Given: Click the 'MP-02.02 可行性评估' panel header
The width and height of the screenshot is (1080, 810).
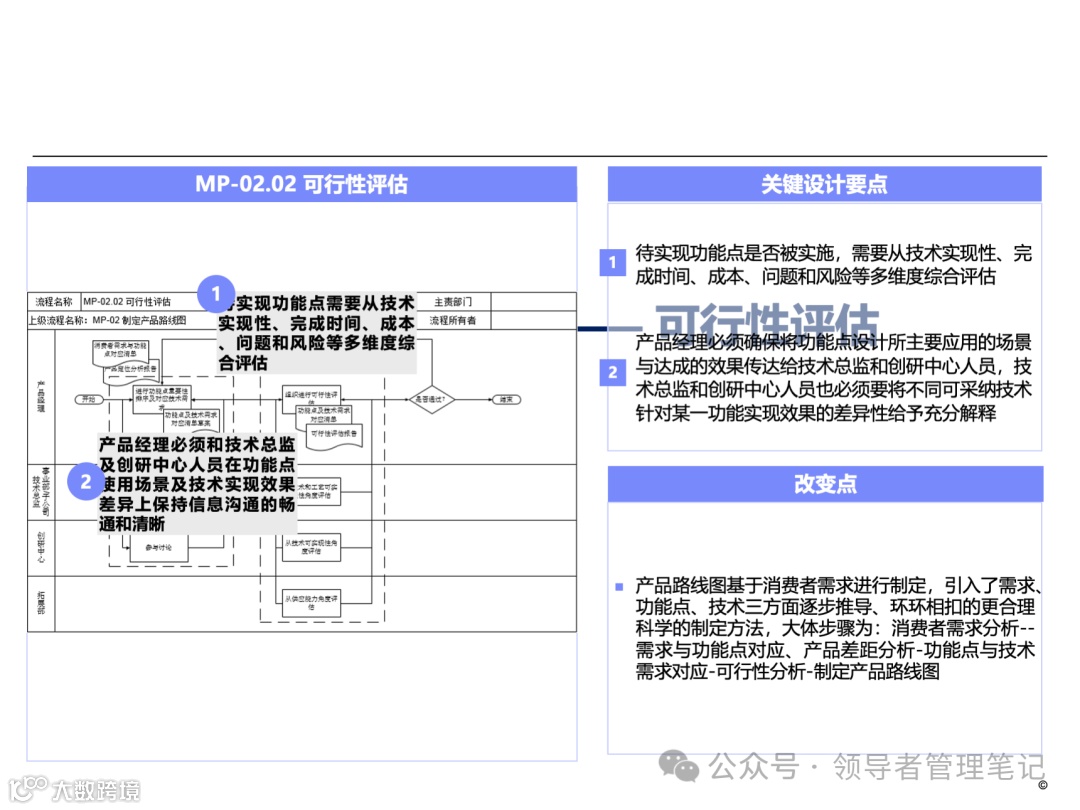Looking at the screenshot, I should click(302, 185).
